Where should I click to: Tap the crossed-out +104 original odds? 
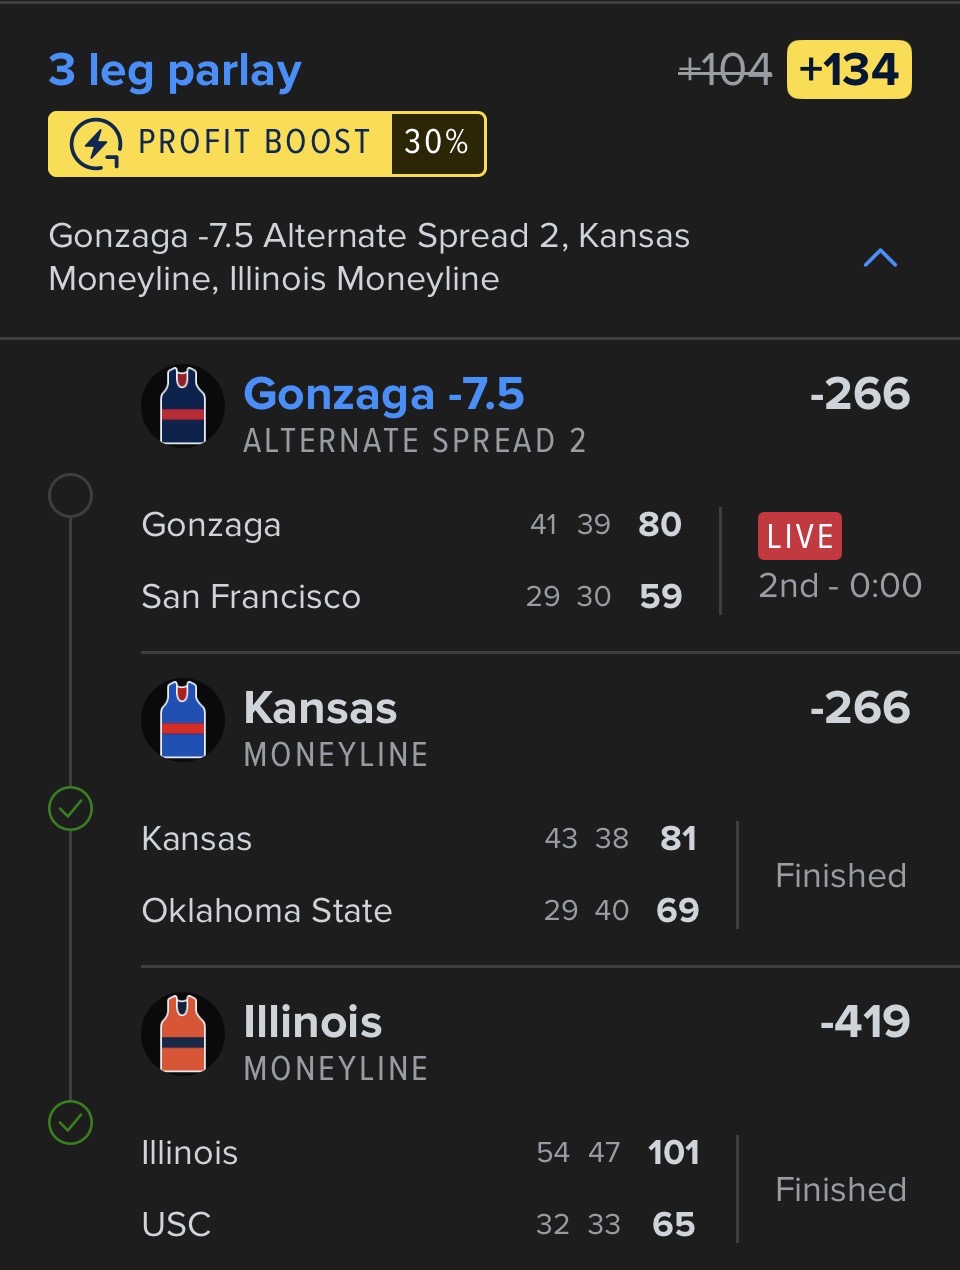coord(725,70)
